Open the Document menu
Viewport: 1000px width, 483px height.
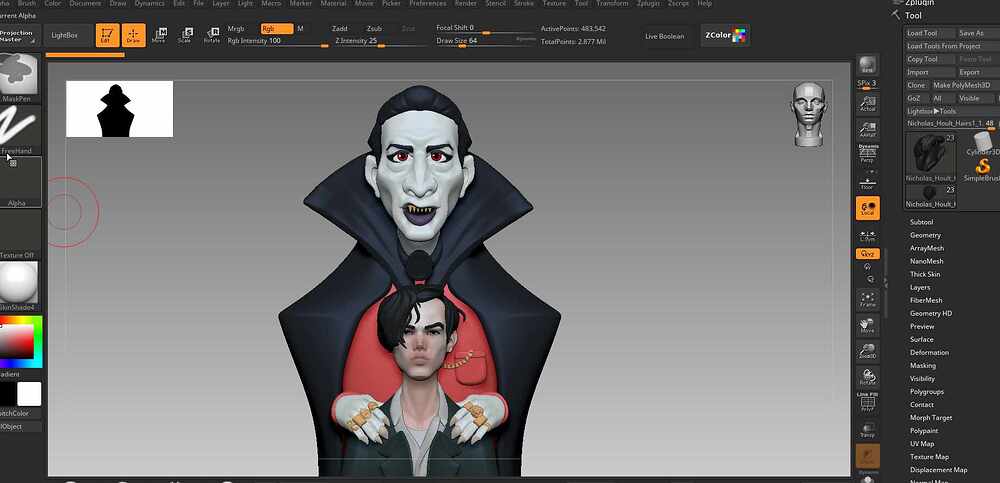point(85,3)
